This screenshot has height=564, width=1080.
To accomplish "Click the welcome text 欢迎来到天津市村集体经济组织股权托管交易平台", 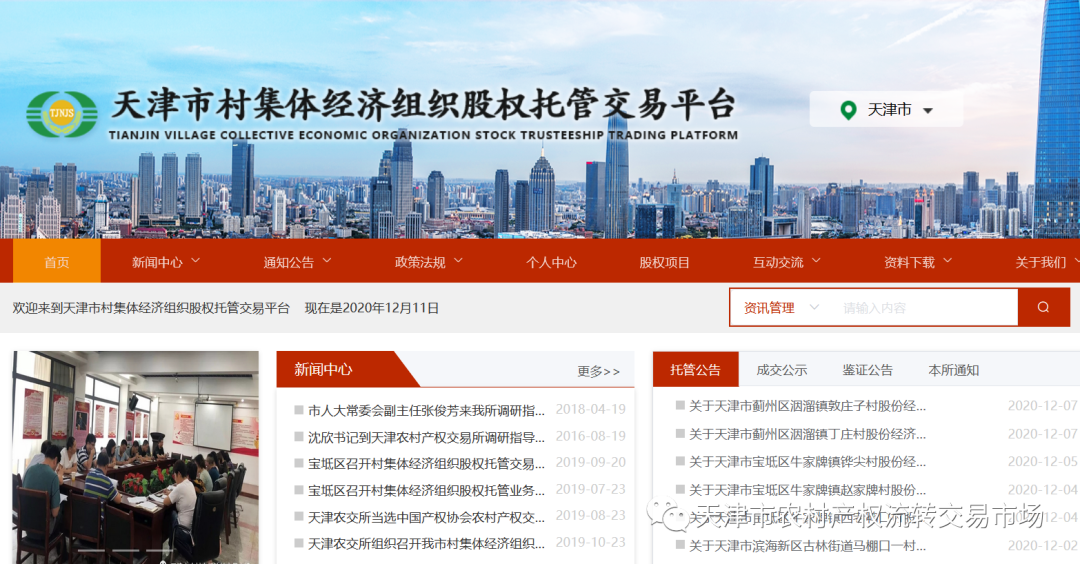I will [x=151, y=308].
